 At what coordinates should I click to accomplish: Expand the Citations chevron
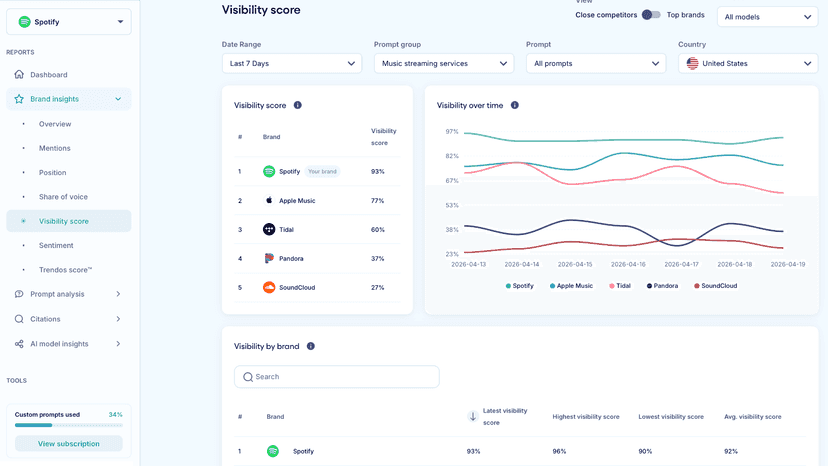[x=118, y=319]
